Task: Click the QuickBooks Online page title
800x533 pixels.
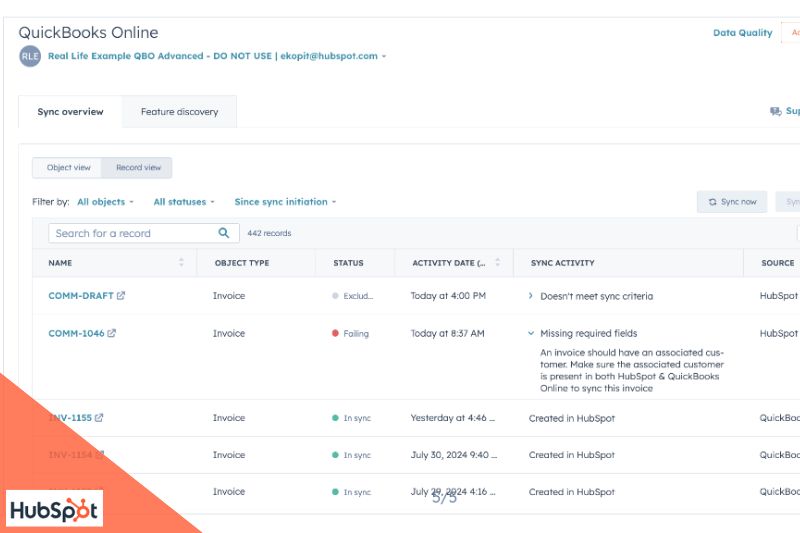Action: (x=88, y=33)
